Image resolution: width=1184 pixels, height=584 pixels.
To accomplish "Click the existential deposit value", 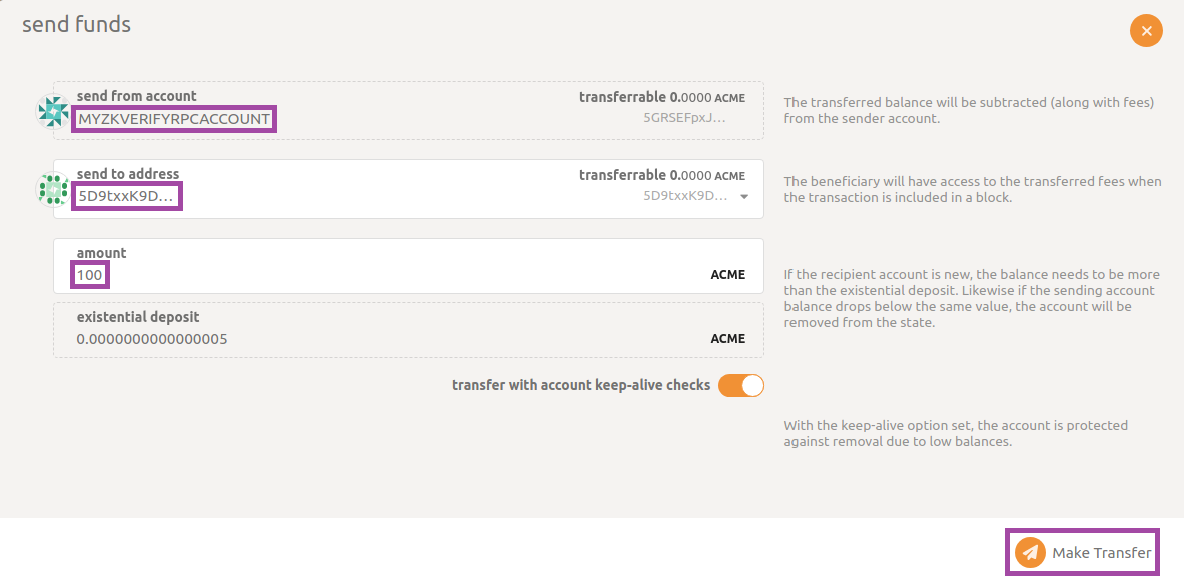I will coord(152,339).
